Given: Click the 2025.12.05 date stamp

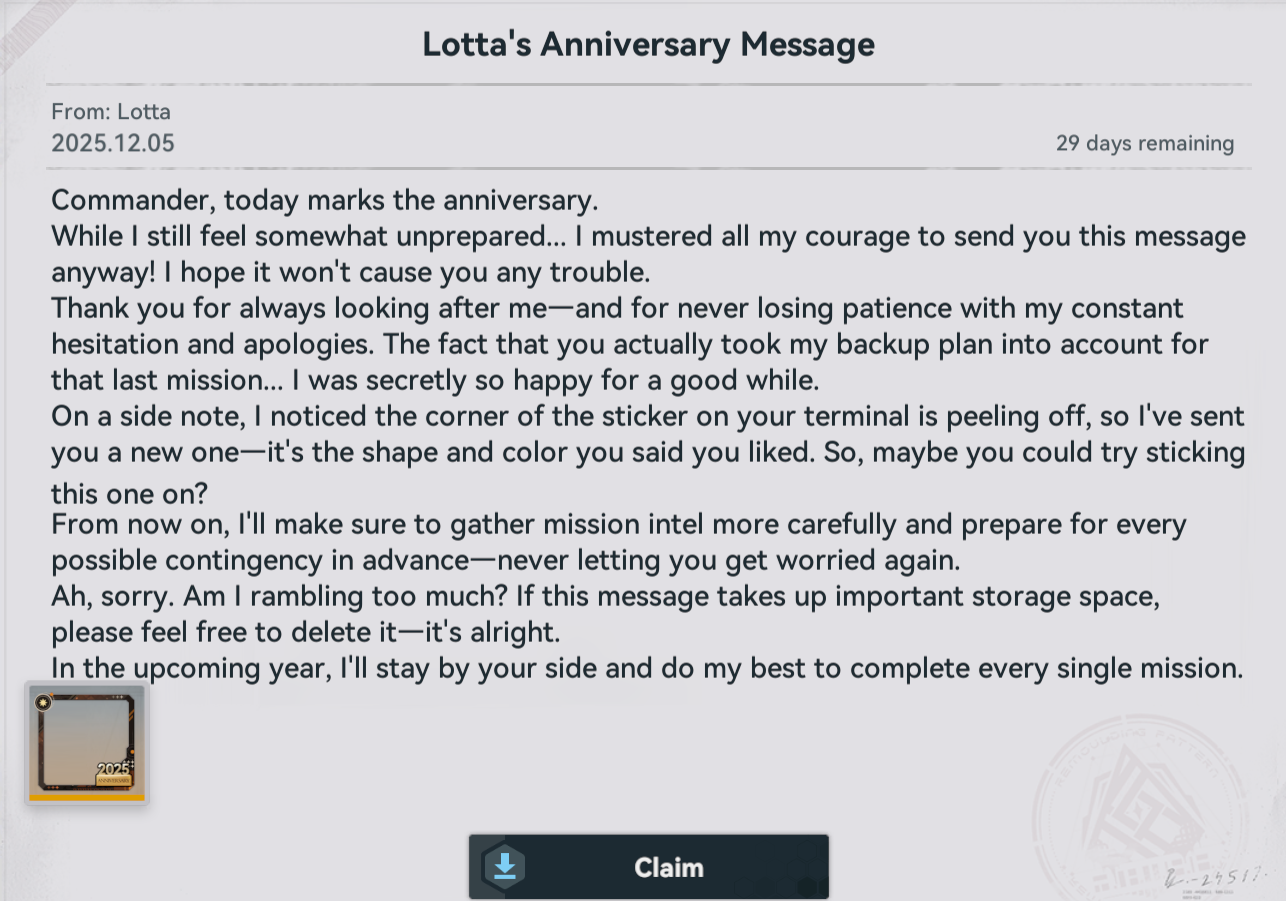Looking at the screenshot, I should (113, 143).
